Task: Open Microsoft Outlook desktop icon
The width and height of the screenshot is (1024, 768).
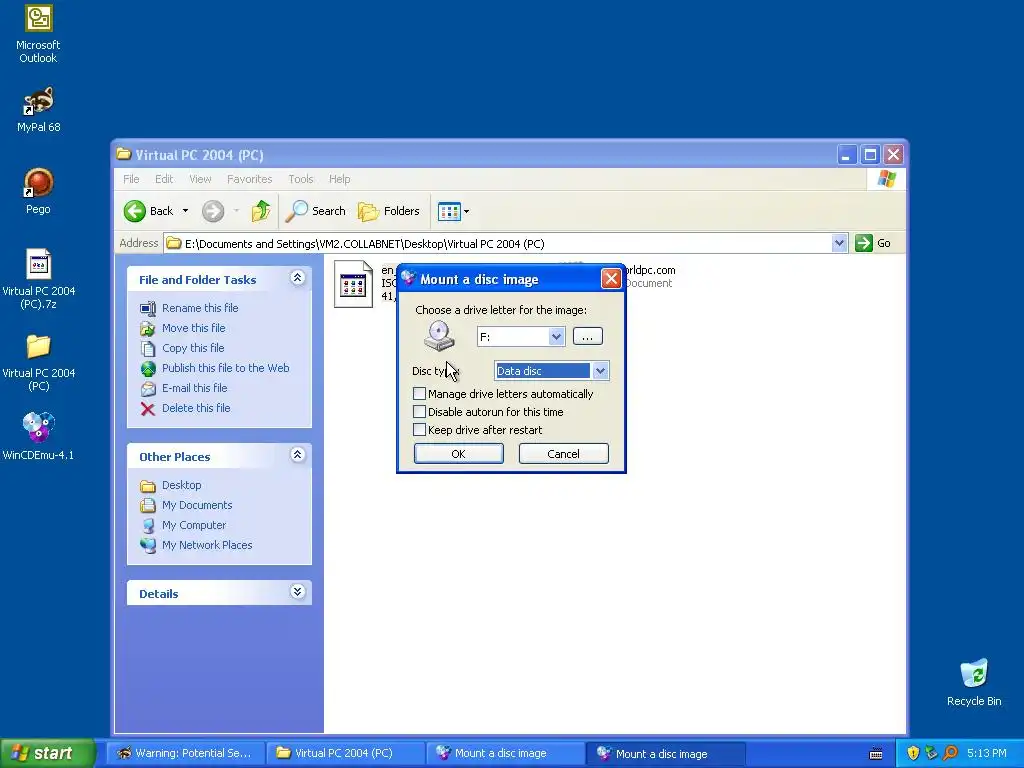Action: (38, 34)
